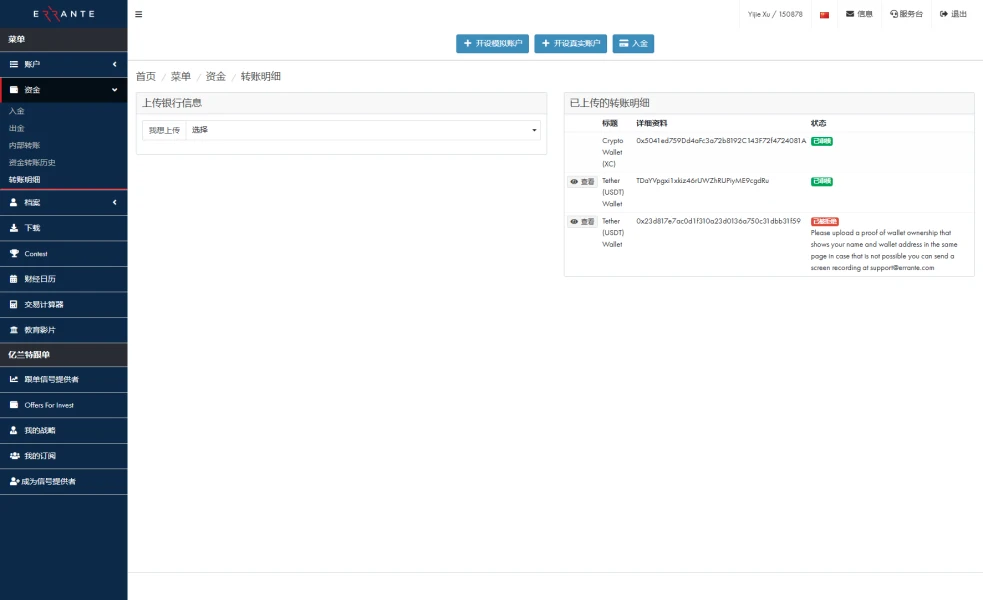983x600 pixels.
Task: Click 退出 to log out
Action: pyautogui.click(x=953, y=14)
